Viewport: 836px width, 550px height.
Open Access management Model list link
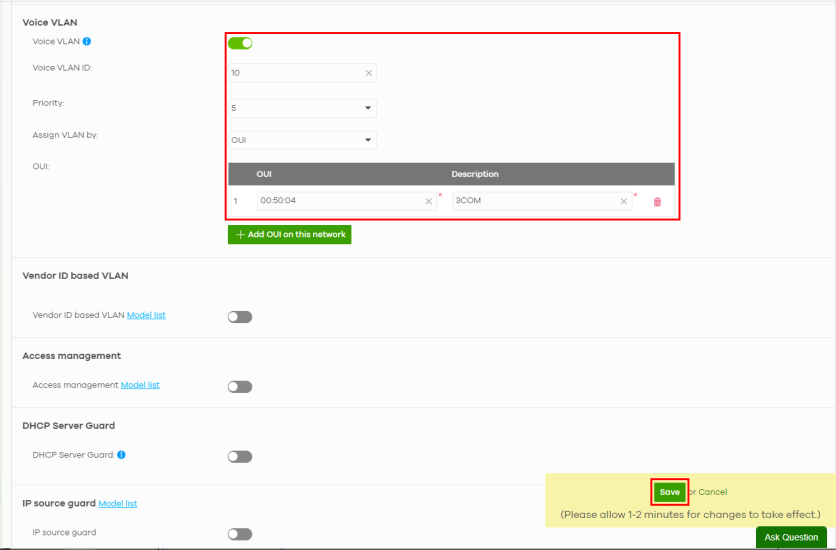click(140, 385)
